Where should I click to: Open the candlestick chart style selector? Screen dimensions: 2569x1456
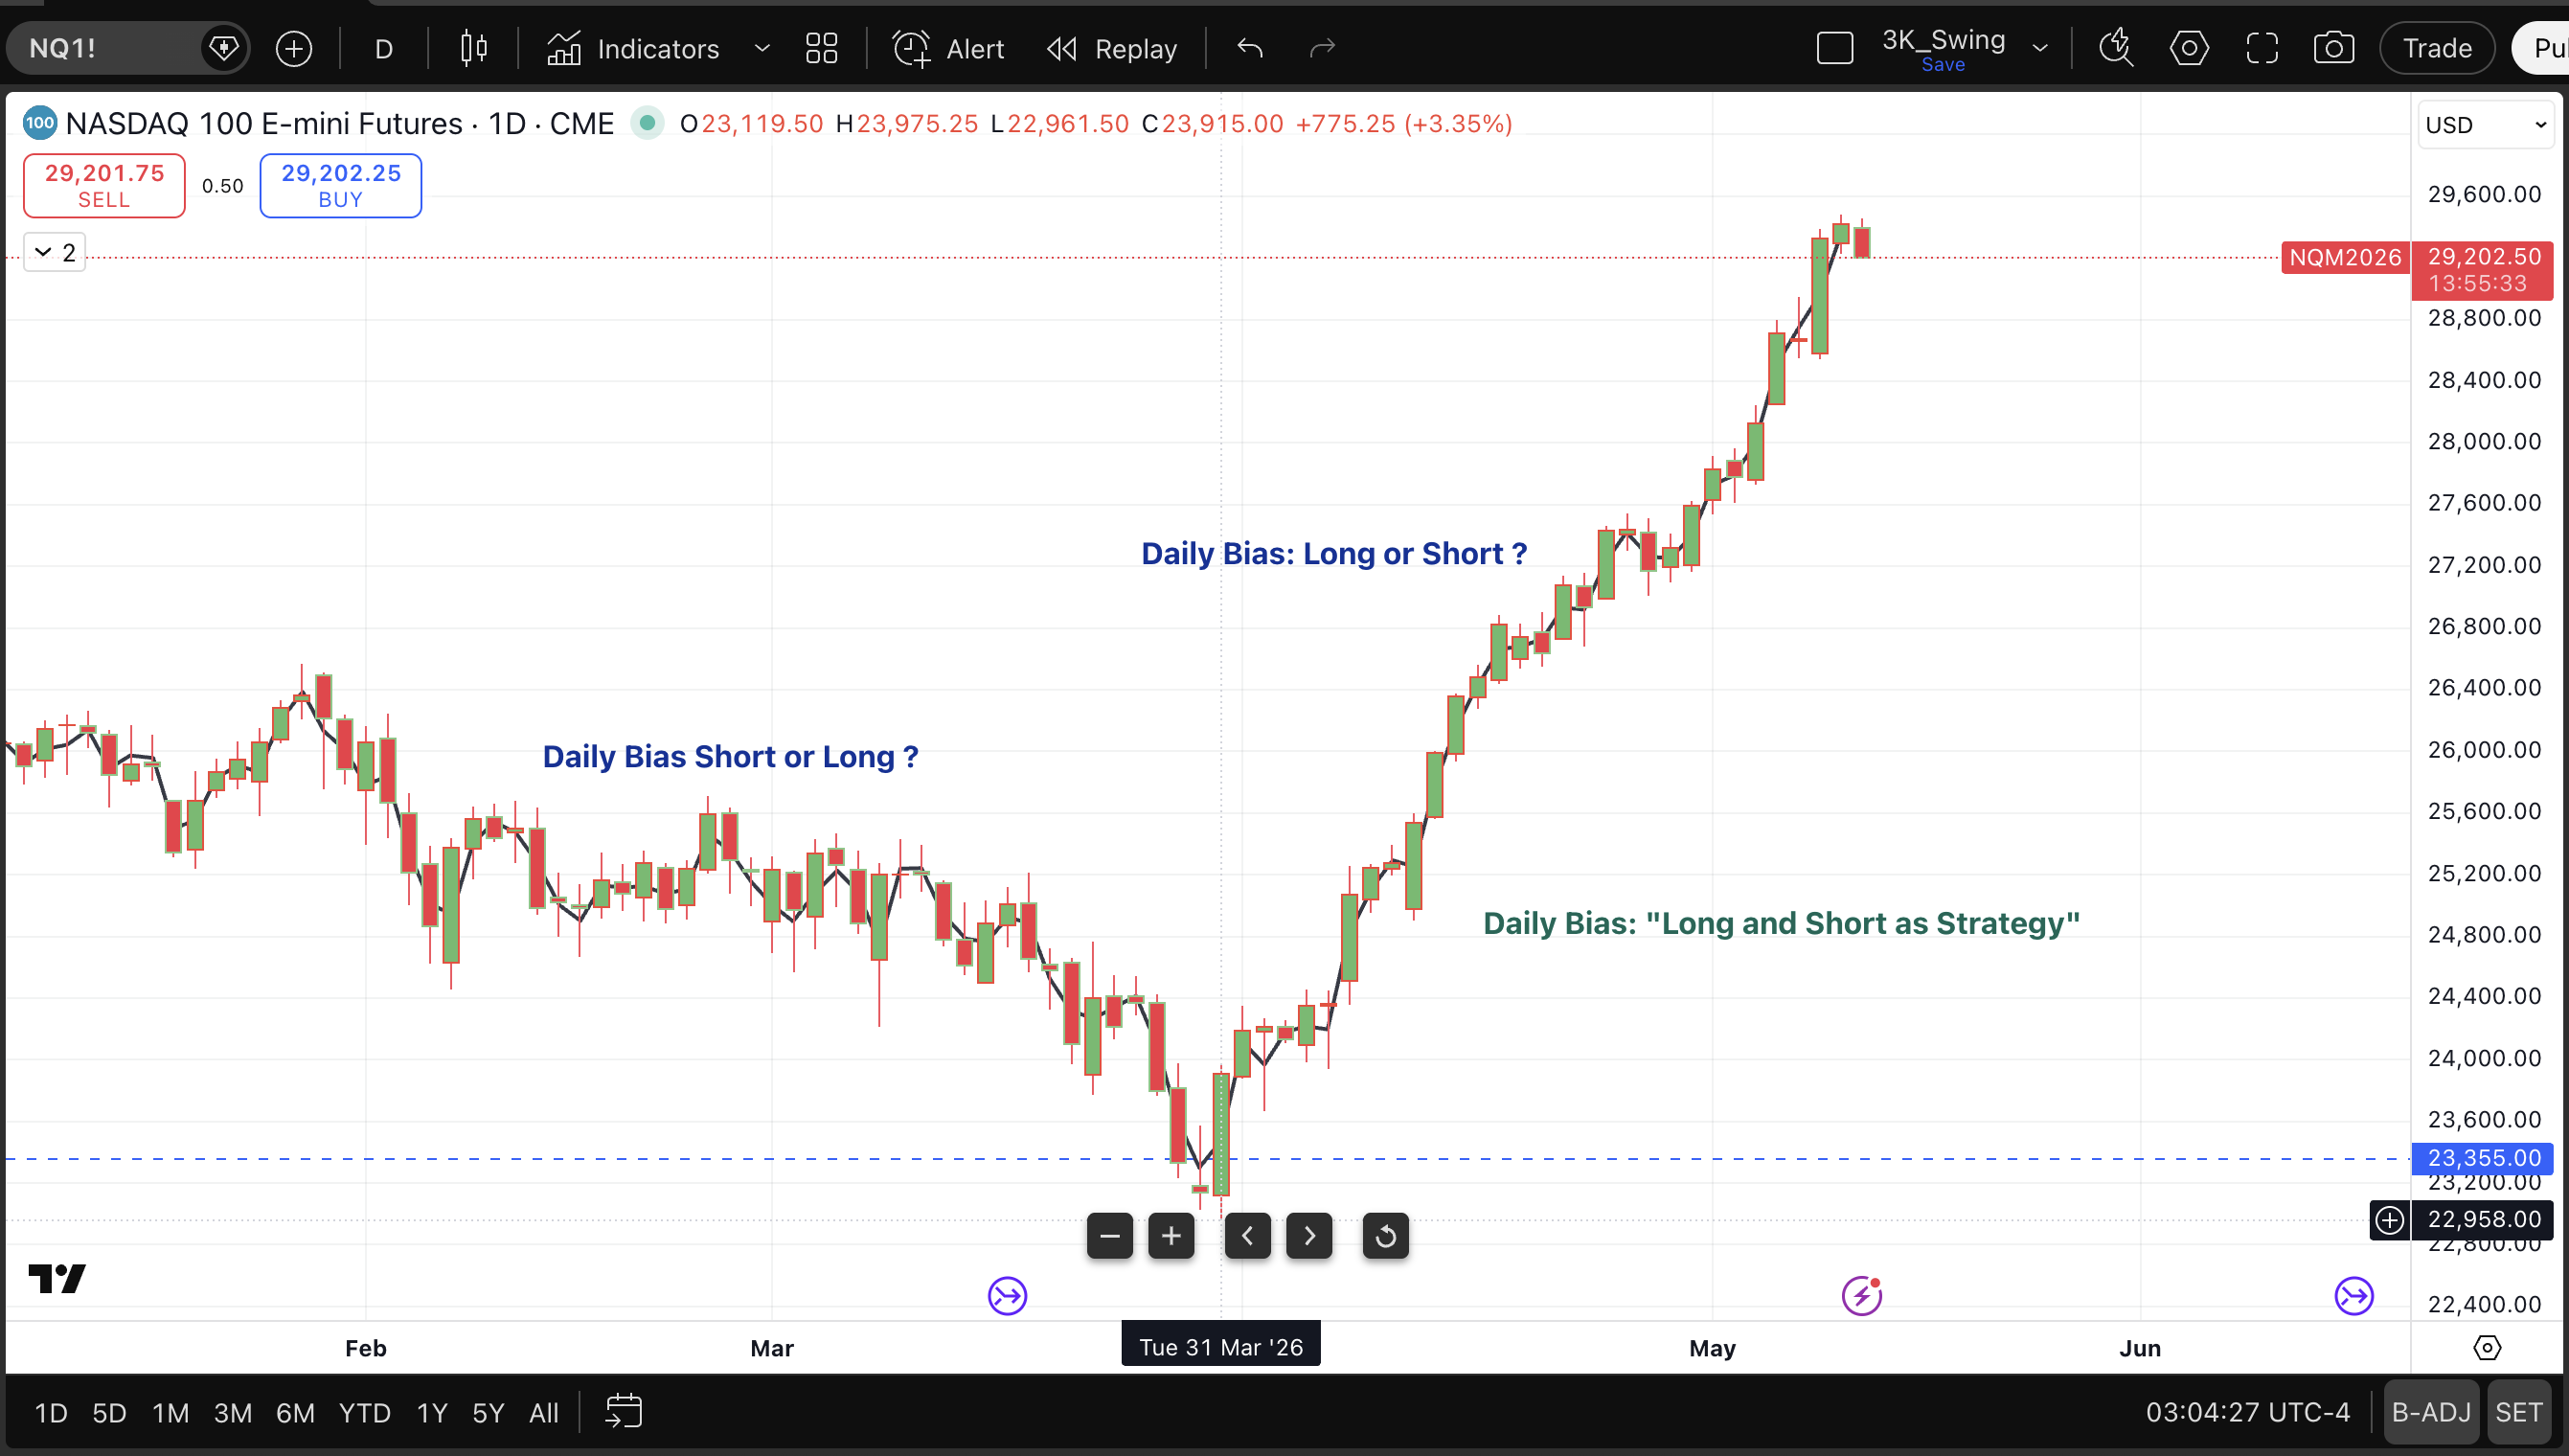tap(474, 48)
